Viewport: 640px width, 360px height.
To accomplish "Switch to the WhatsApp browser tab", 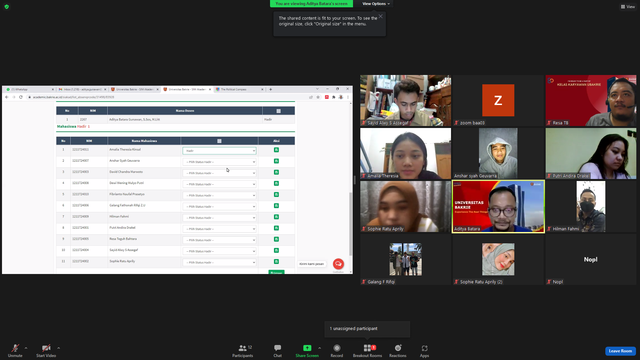I will 29,89.
